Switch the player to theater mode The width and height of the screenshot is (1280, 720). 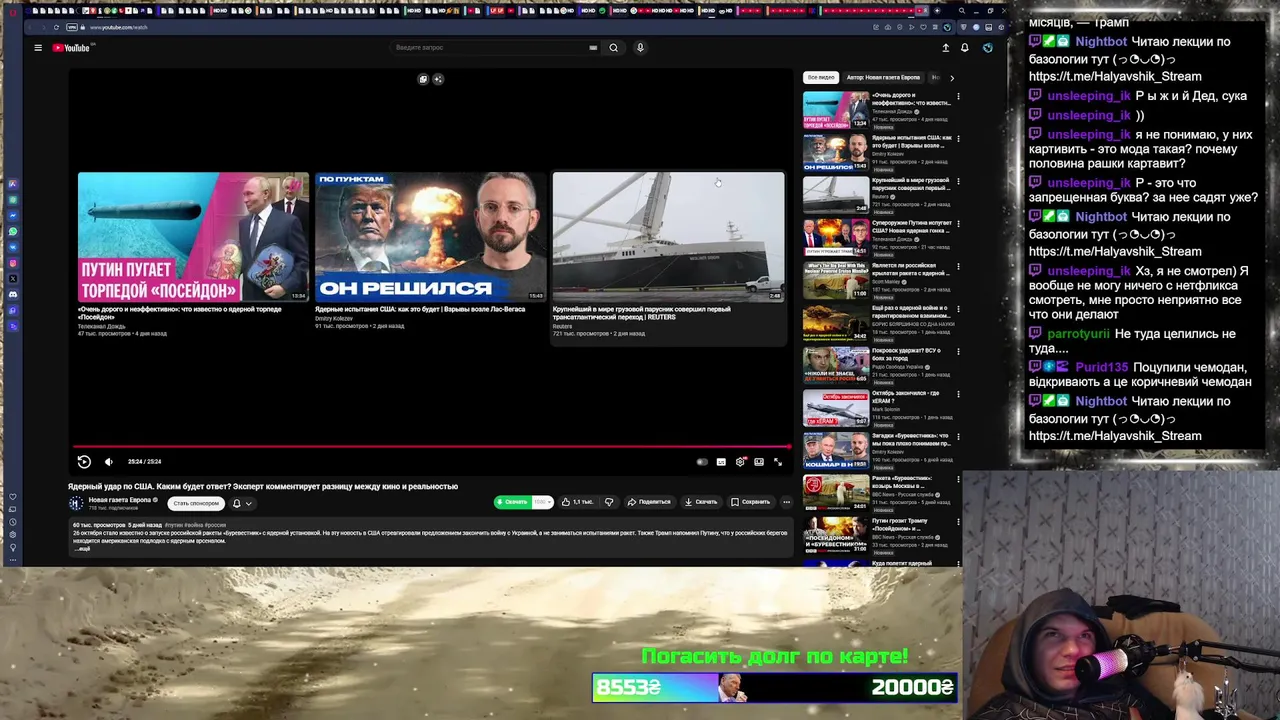coord(759,462)
